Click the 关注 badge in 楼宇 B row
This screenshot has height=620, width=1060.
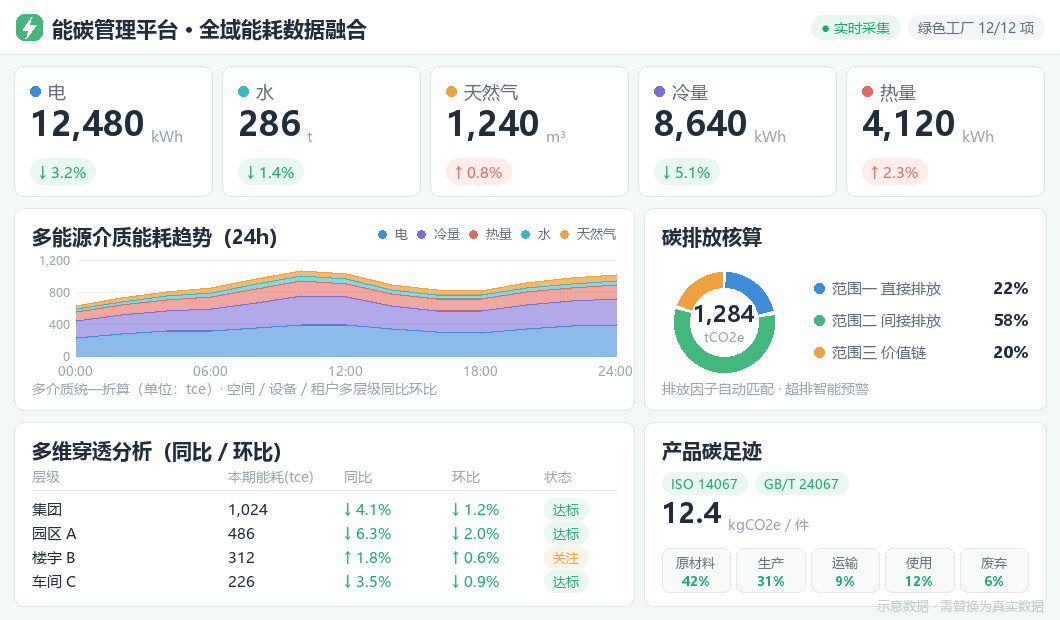pyautogui.click(x=566, y=558)
